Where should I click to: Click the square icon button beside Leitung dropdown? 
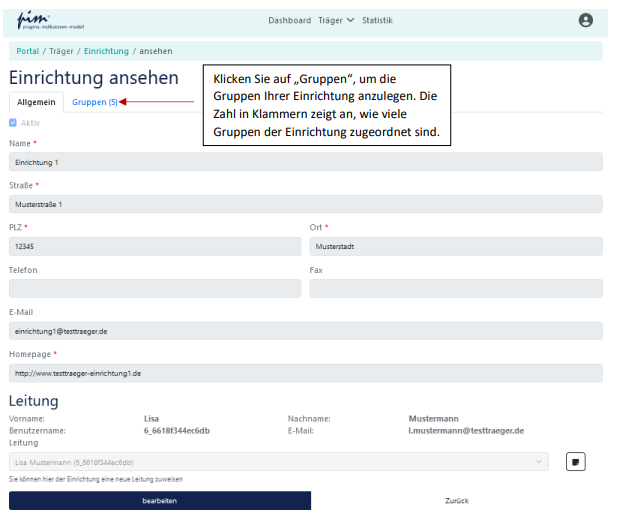pos(576,461)
